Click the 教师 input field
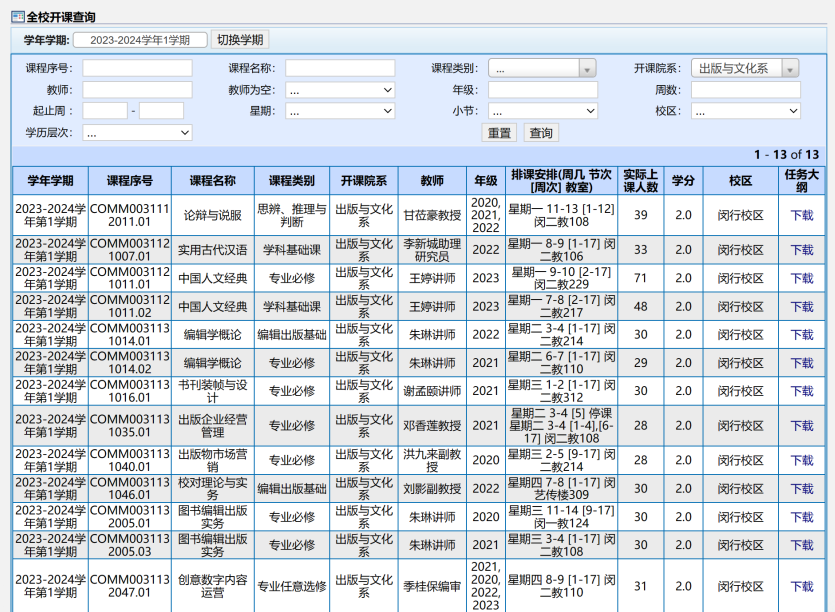 tap(137, 90)
